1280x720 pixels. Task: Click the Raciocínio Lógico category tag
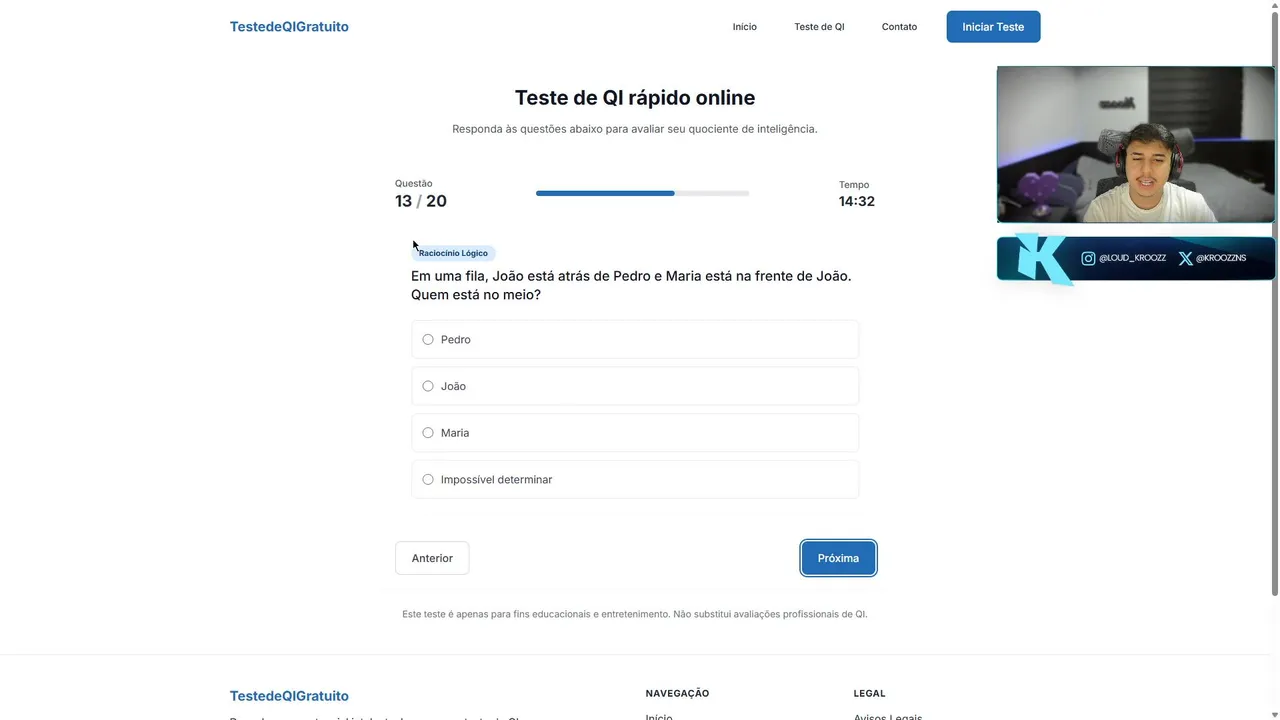[453, 253]
